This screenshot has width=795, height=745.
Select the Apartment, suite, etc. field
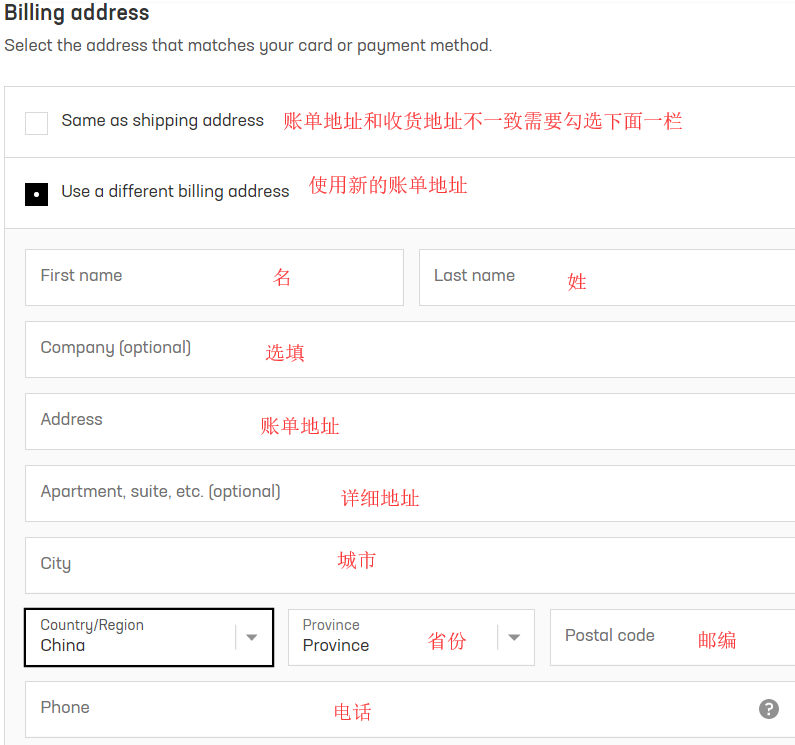point(410,493)
